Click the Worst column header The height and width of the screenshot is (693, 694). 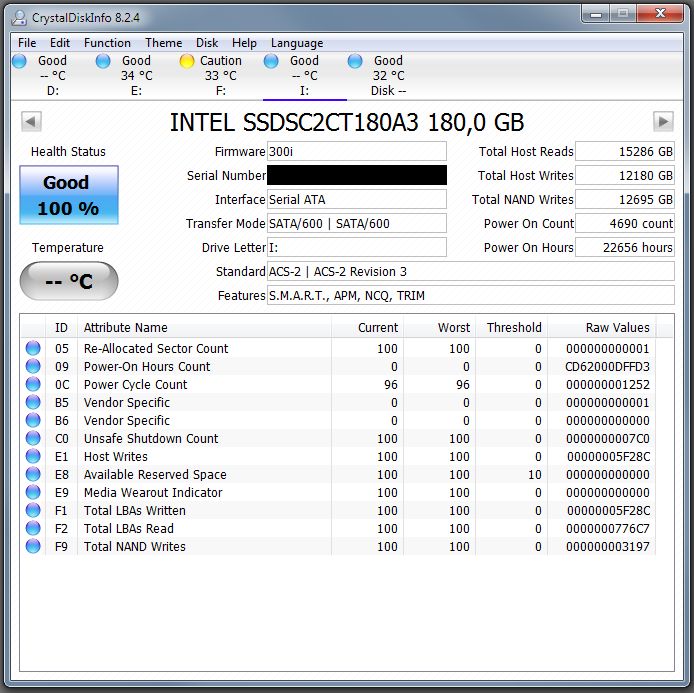point(440,327)
